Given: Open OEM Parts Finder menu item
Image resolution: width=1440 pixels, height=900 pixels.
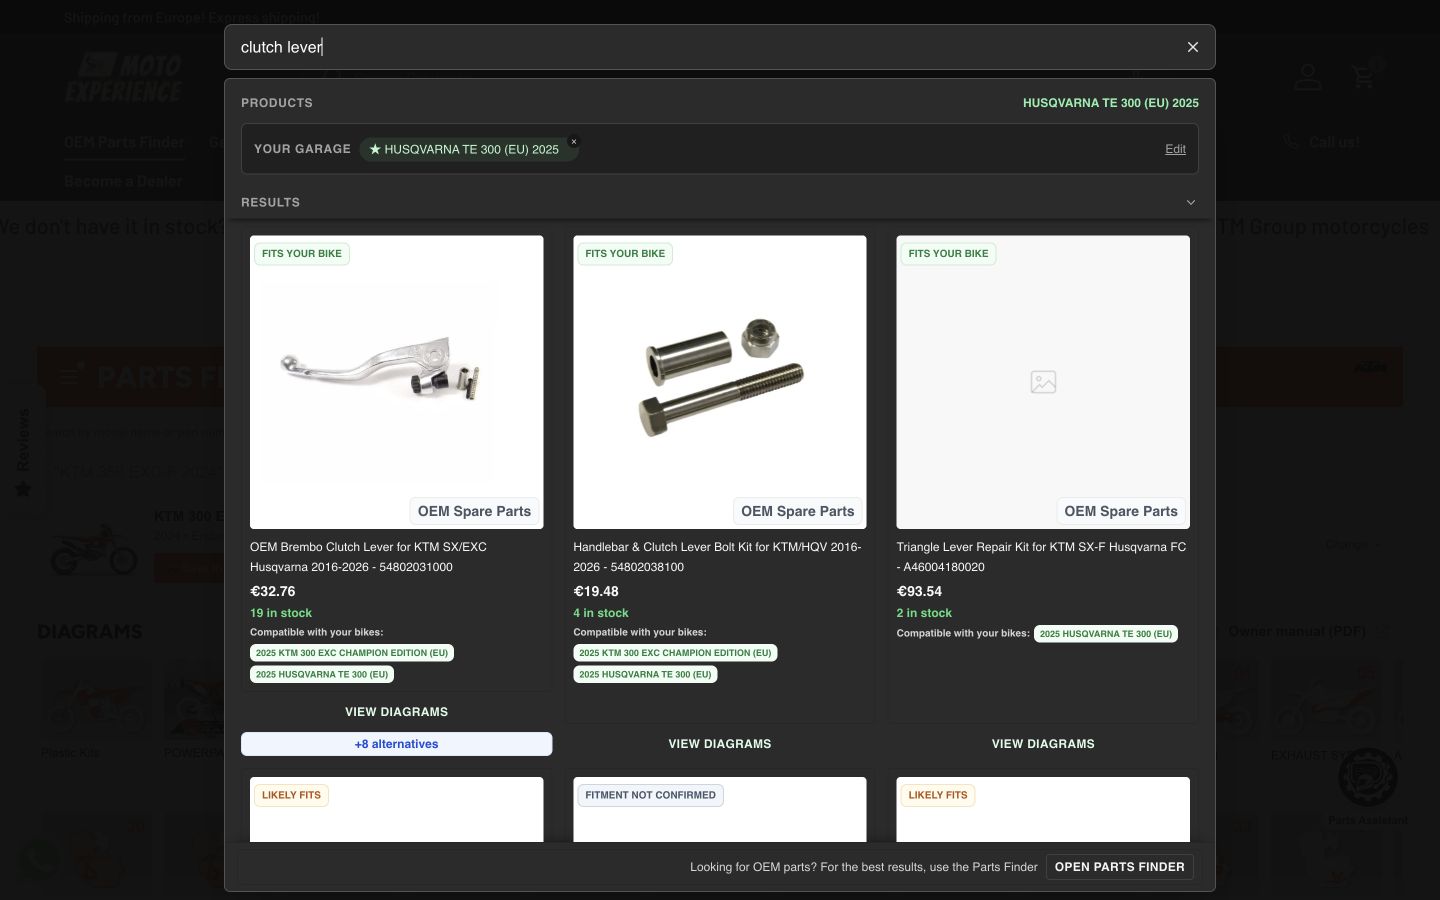Looking at the screenshot, I should (x=124, y=142).
